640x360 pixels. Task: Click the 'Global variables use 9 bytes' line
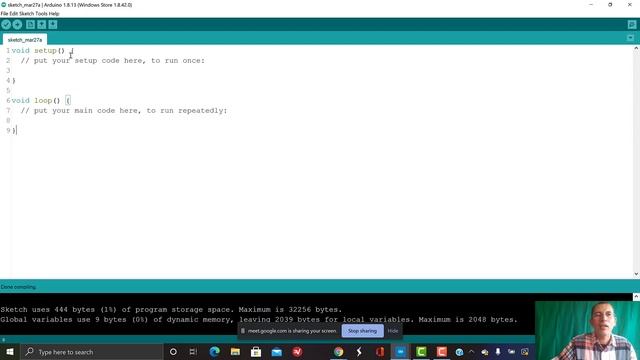tap(259, 319)
